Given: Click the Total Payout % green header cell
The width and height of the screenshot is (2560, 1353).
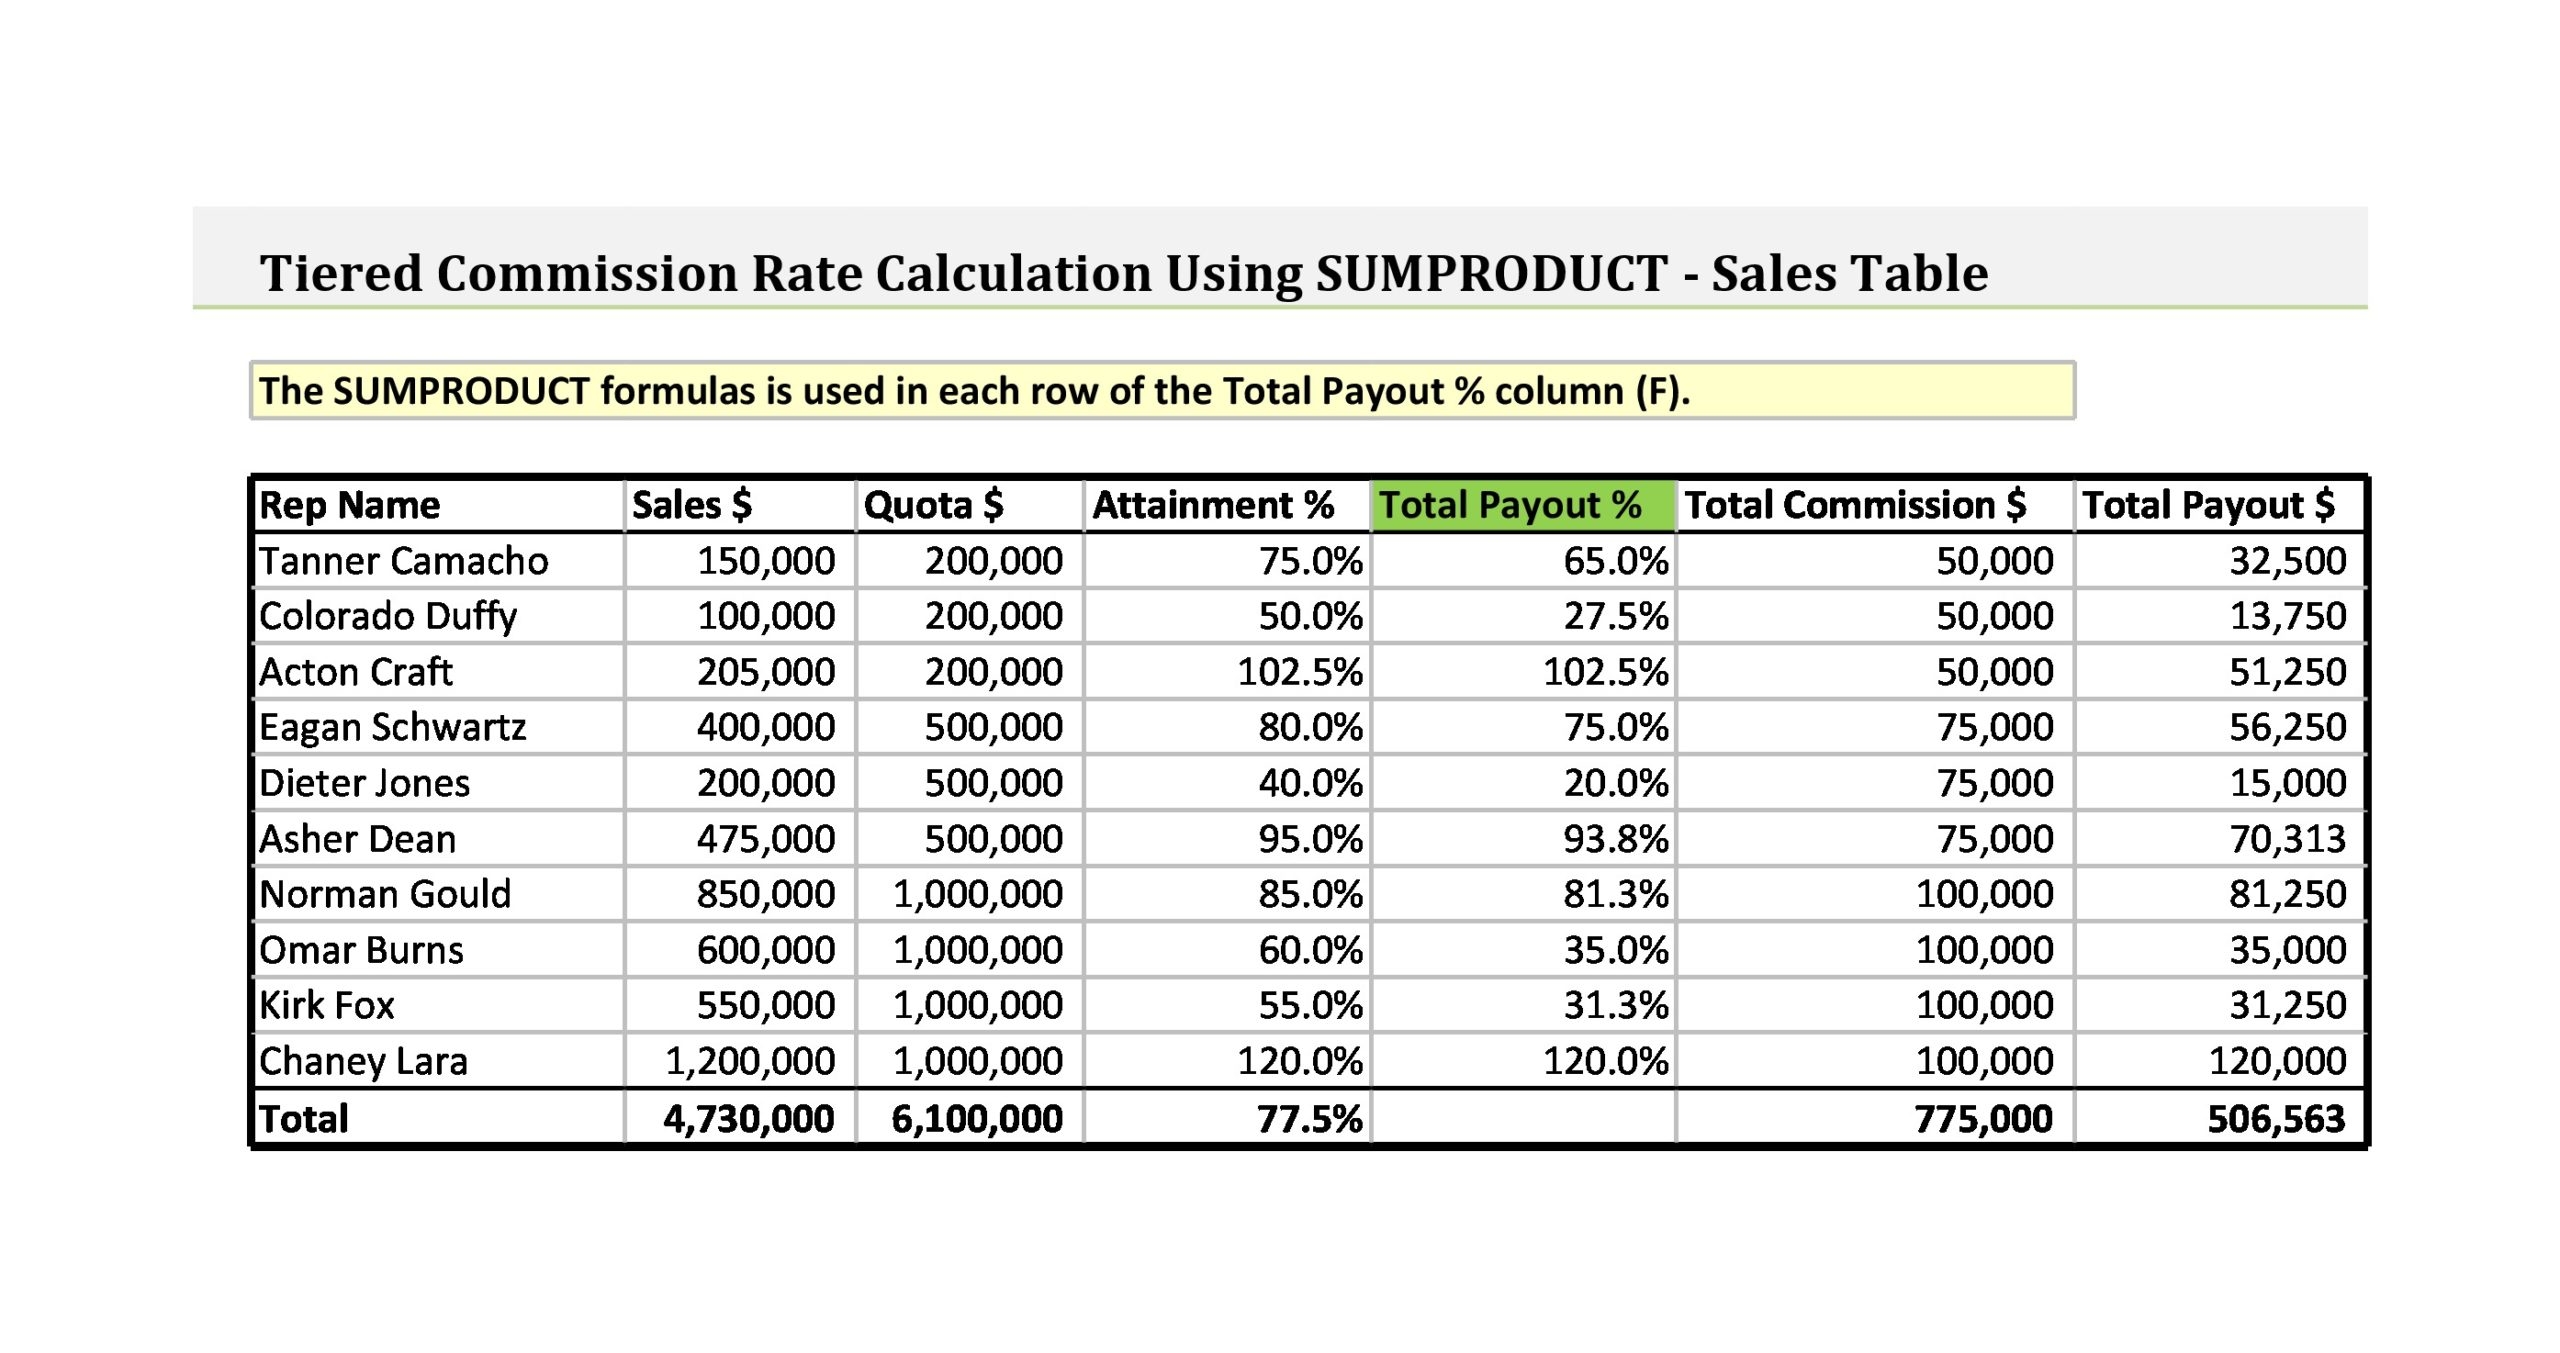Looking at the screenshot, I should [1522, 505].
